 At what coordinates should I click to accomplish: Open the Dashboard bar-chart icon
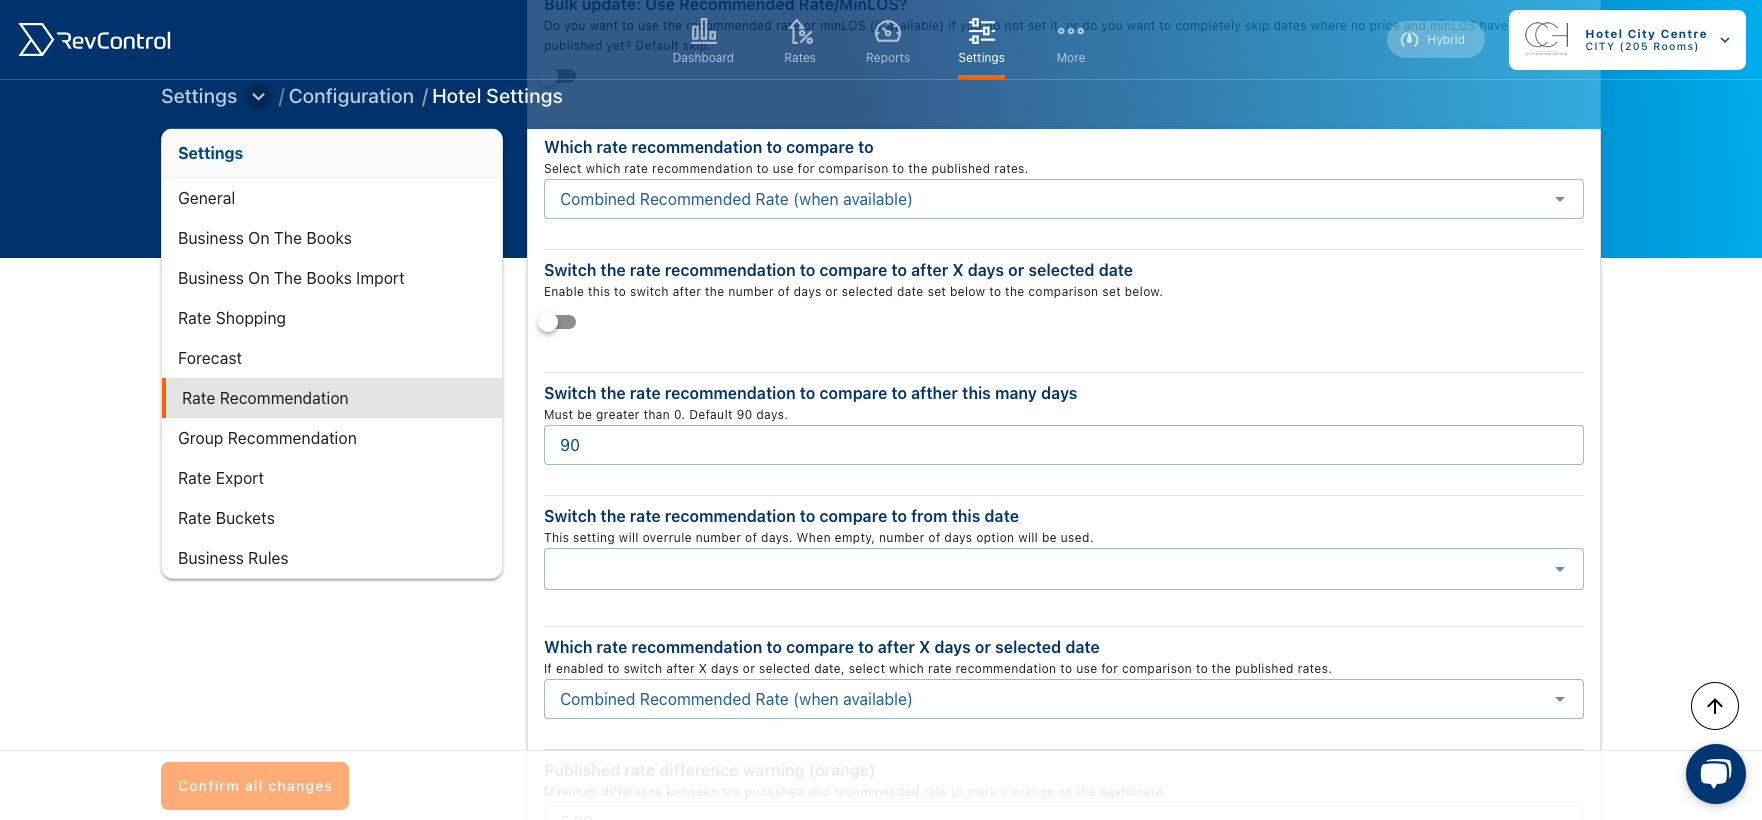703,32
